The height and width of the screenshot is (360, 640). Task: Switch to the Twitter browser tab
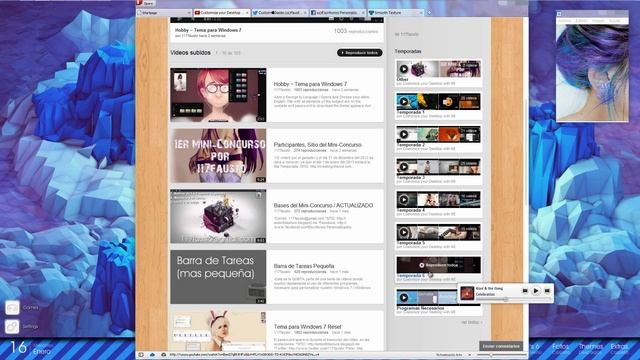pos(280,13)
